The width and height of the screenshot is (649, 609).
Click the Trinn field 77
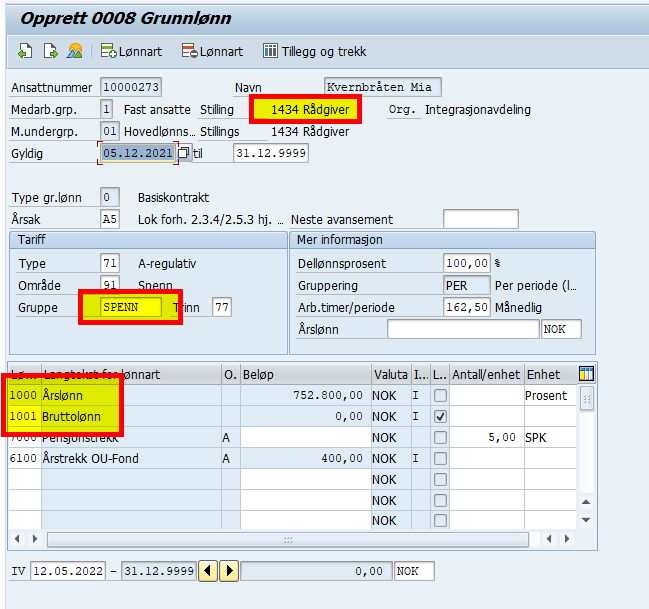pyautogui.click(x=222, y=307)
